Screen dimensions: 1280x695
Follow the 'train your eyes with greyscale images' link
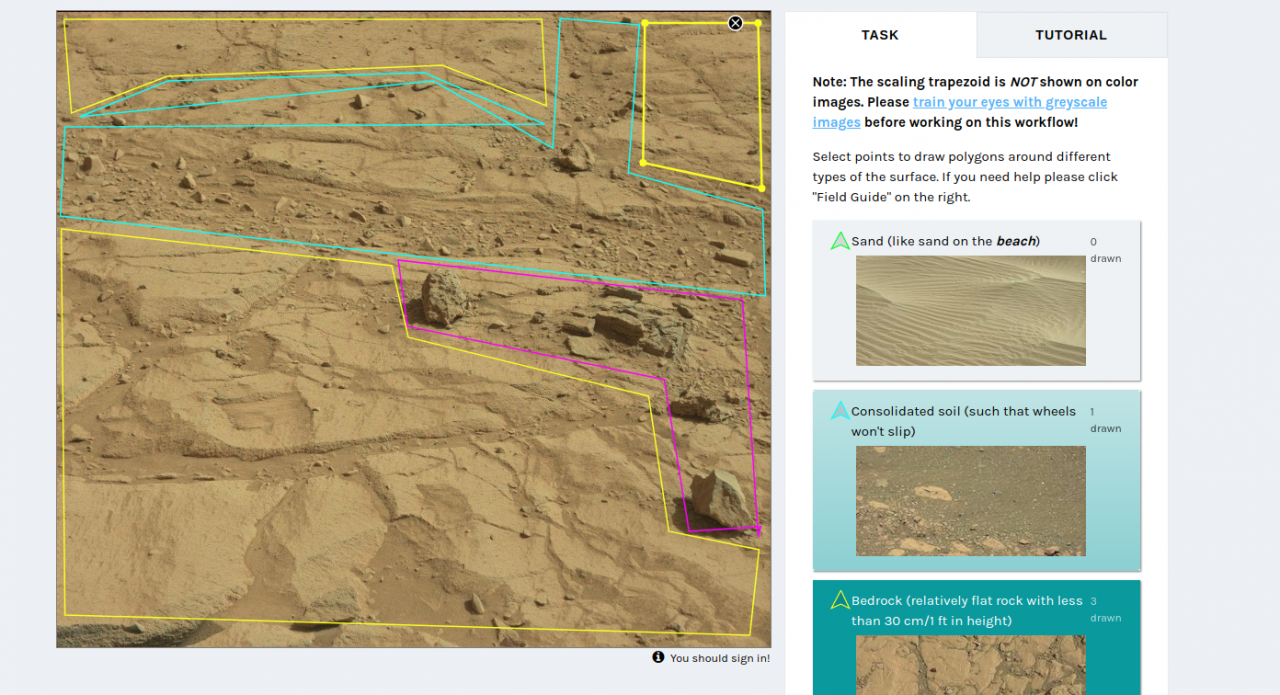coord(960,112)
